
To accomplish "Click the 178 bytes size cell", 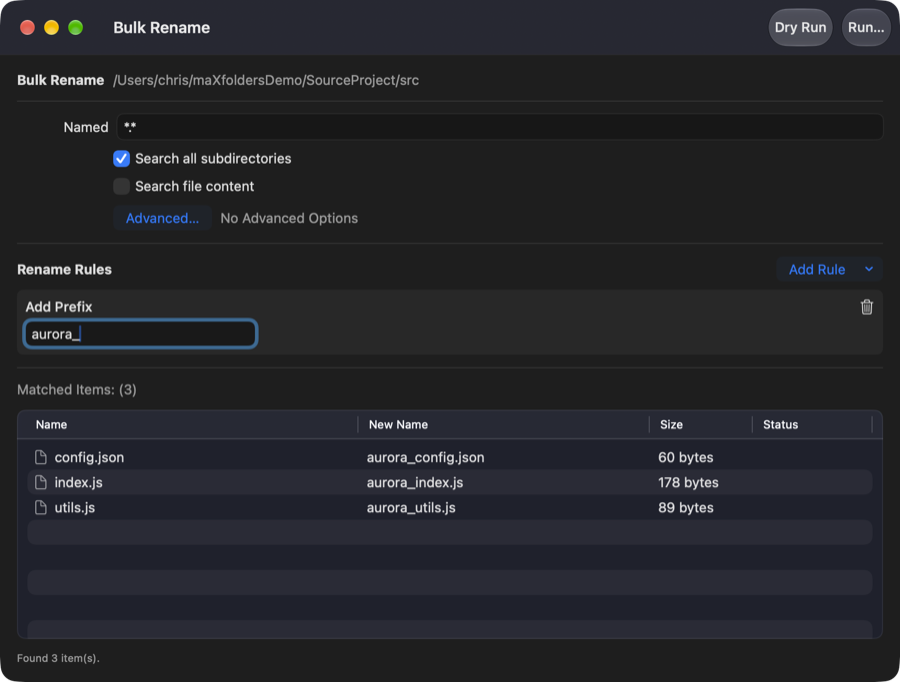I will pos(688,483).
